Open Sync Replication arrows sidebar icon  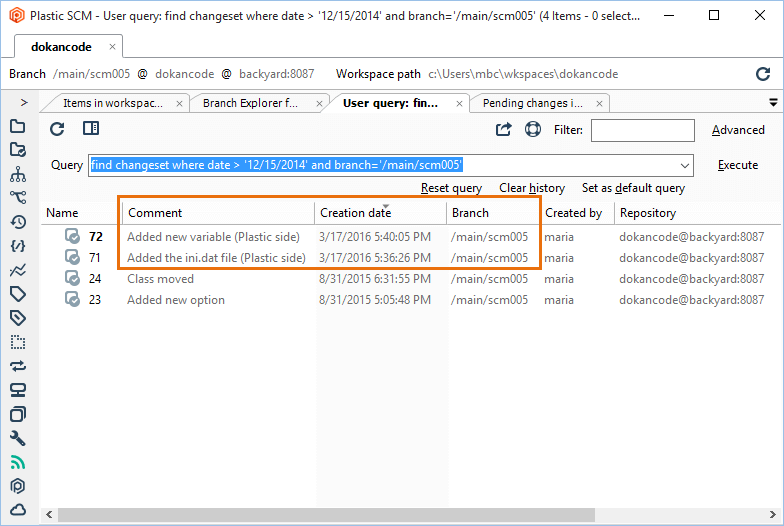(x=17, y=366)
